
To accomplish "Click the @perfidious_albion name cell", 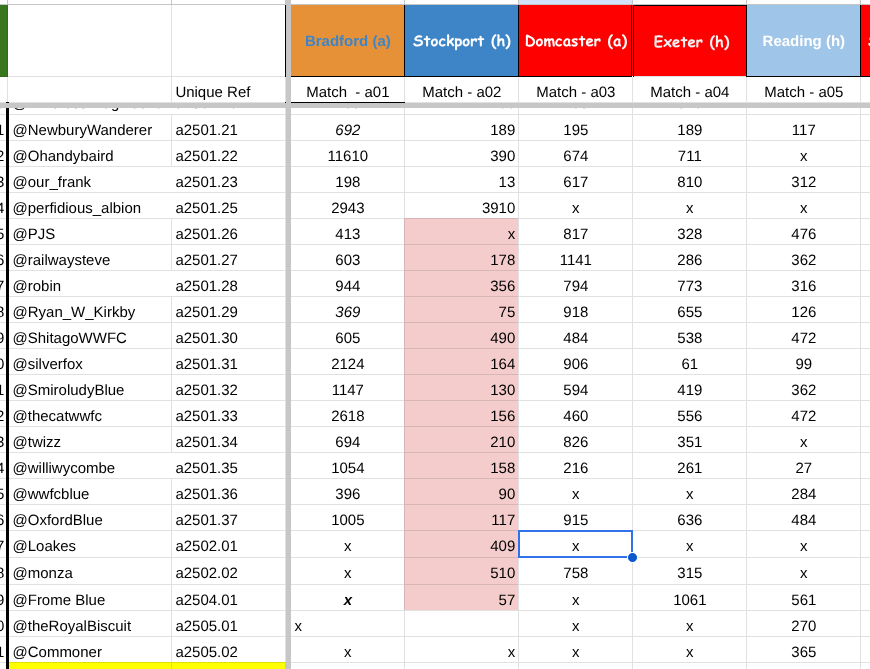I will click(x=89, y=208).
